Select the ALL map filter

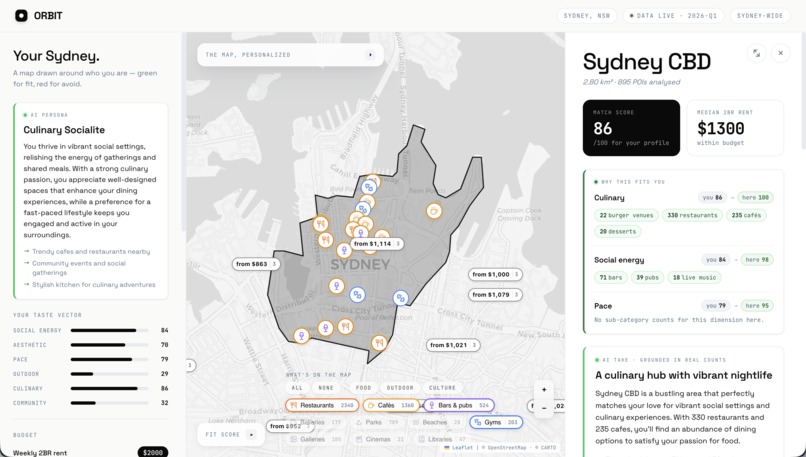297,388
